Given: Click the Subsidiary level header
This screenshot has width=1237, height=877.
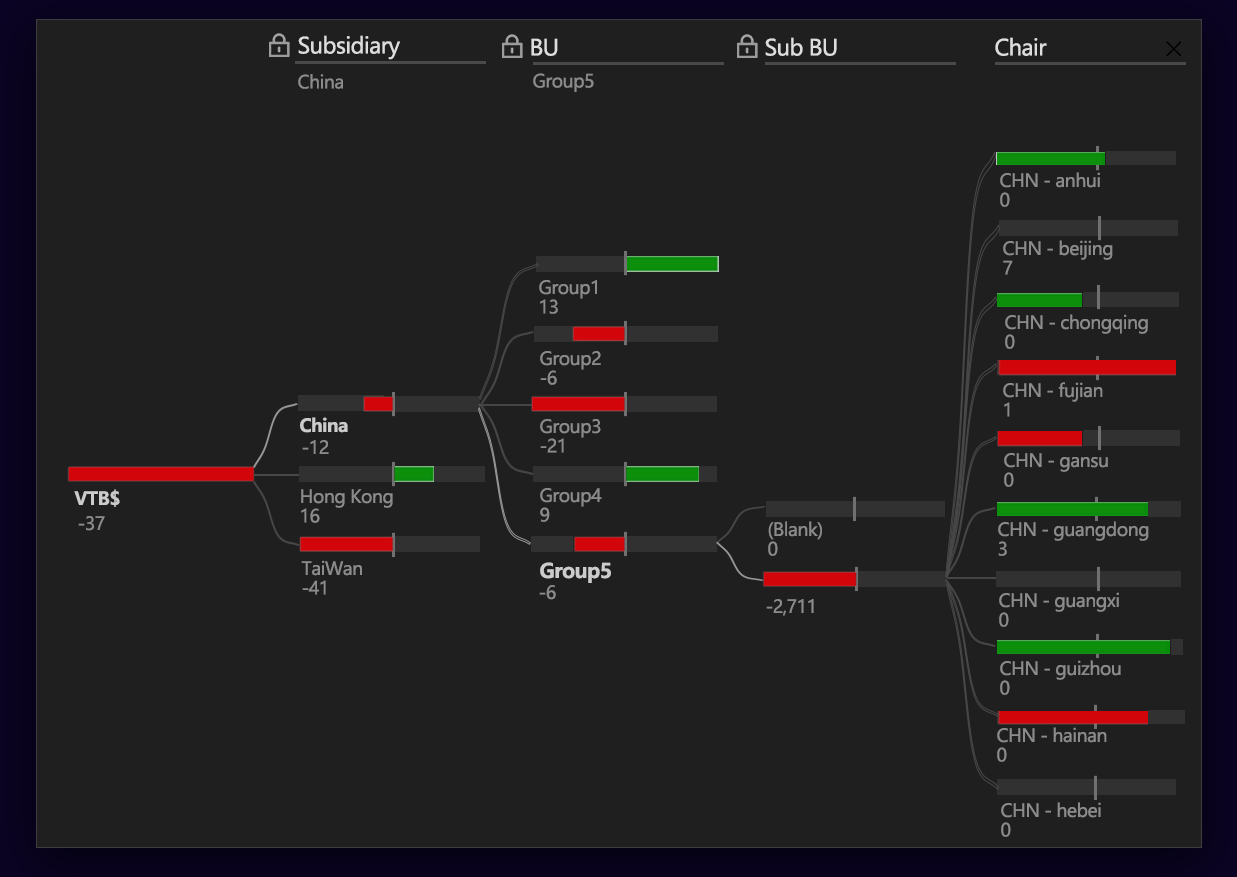Looking at the screenshot, I should pyautogui.click(x=348, y=46).
